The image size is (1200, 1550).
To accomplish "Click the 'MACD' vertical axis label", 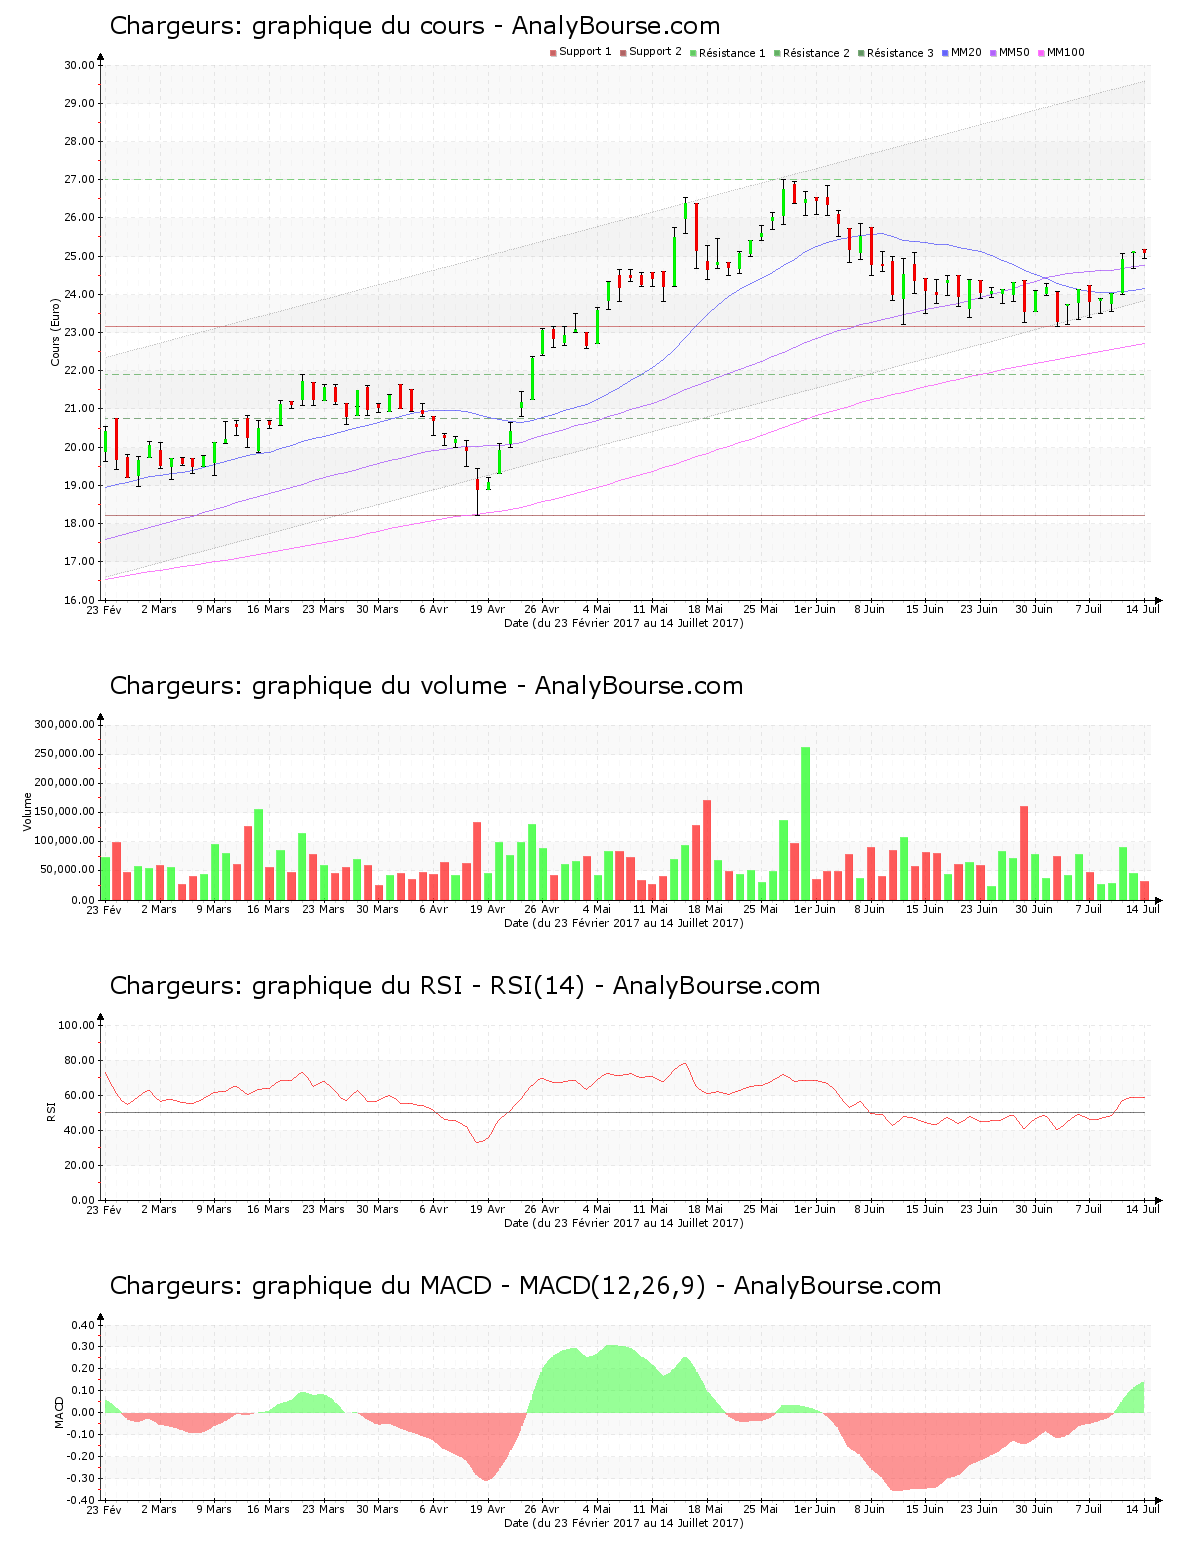I will [59, 1411].
